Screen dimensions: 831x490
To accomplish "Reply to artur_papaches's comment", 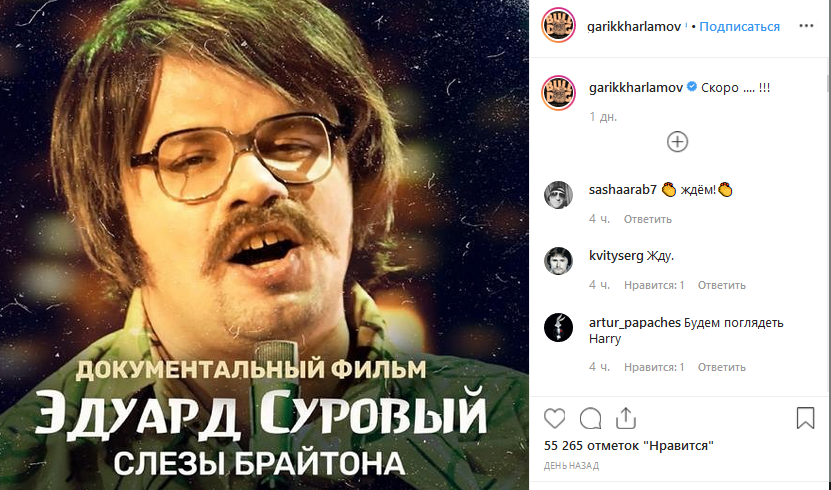I will click(x=721, y=367).
